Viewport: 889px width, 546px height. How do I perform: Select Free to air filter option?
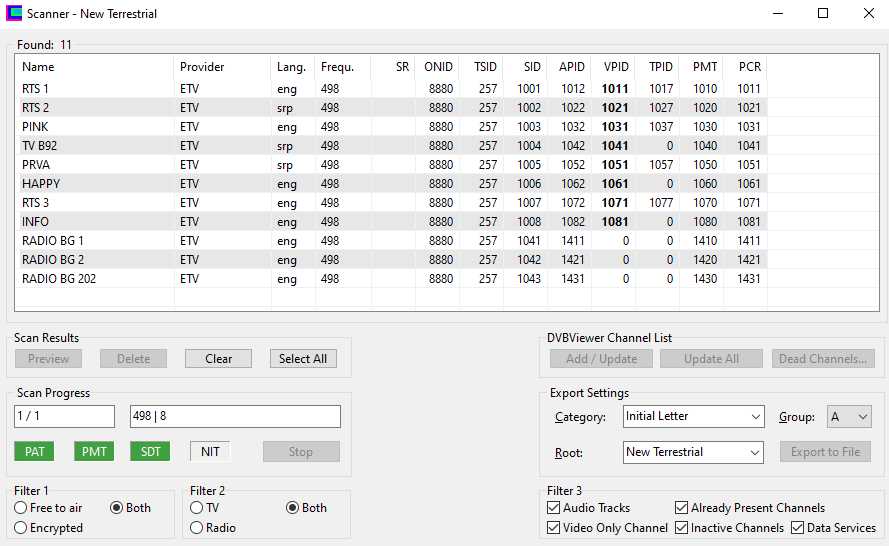click(48, 507)
